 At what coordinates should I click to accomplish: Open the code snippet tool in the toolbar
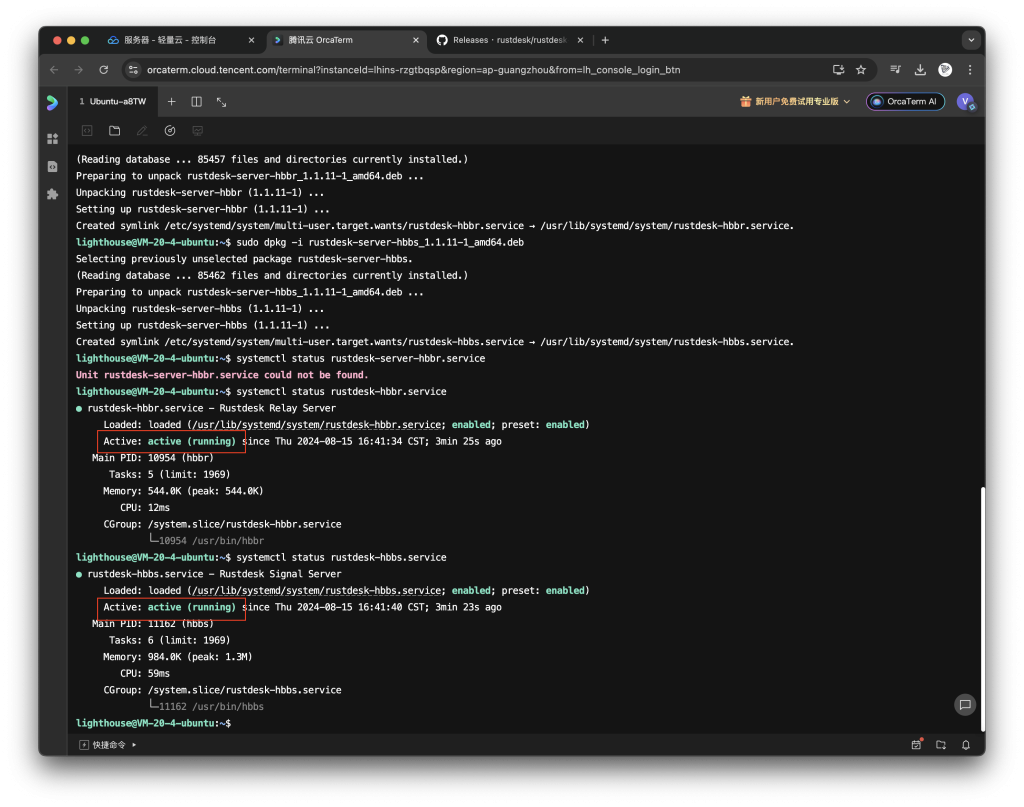87,130
